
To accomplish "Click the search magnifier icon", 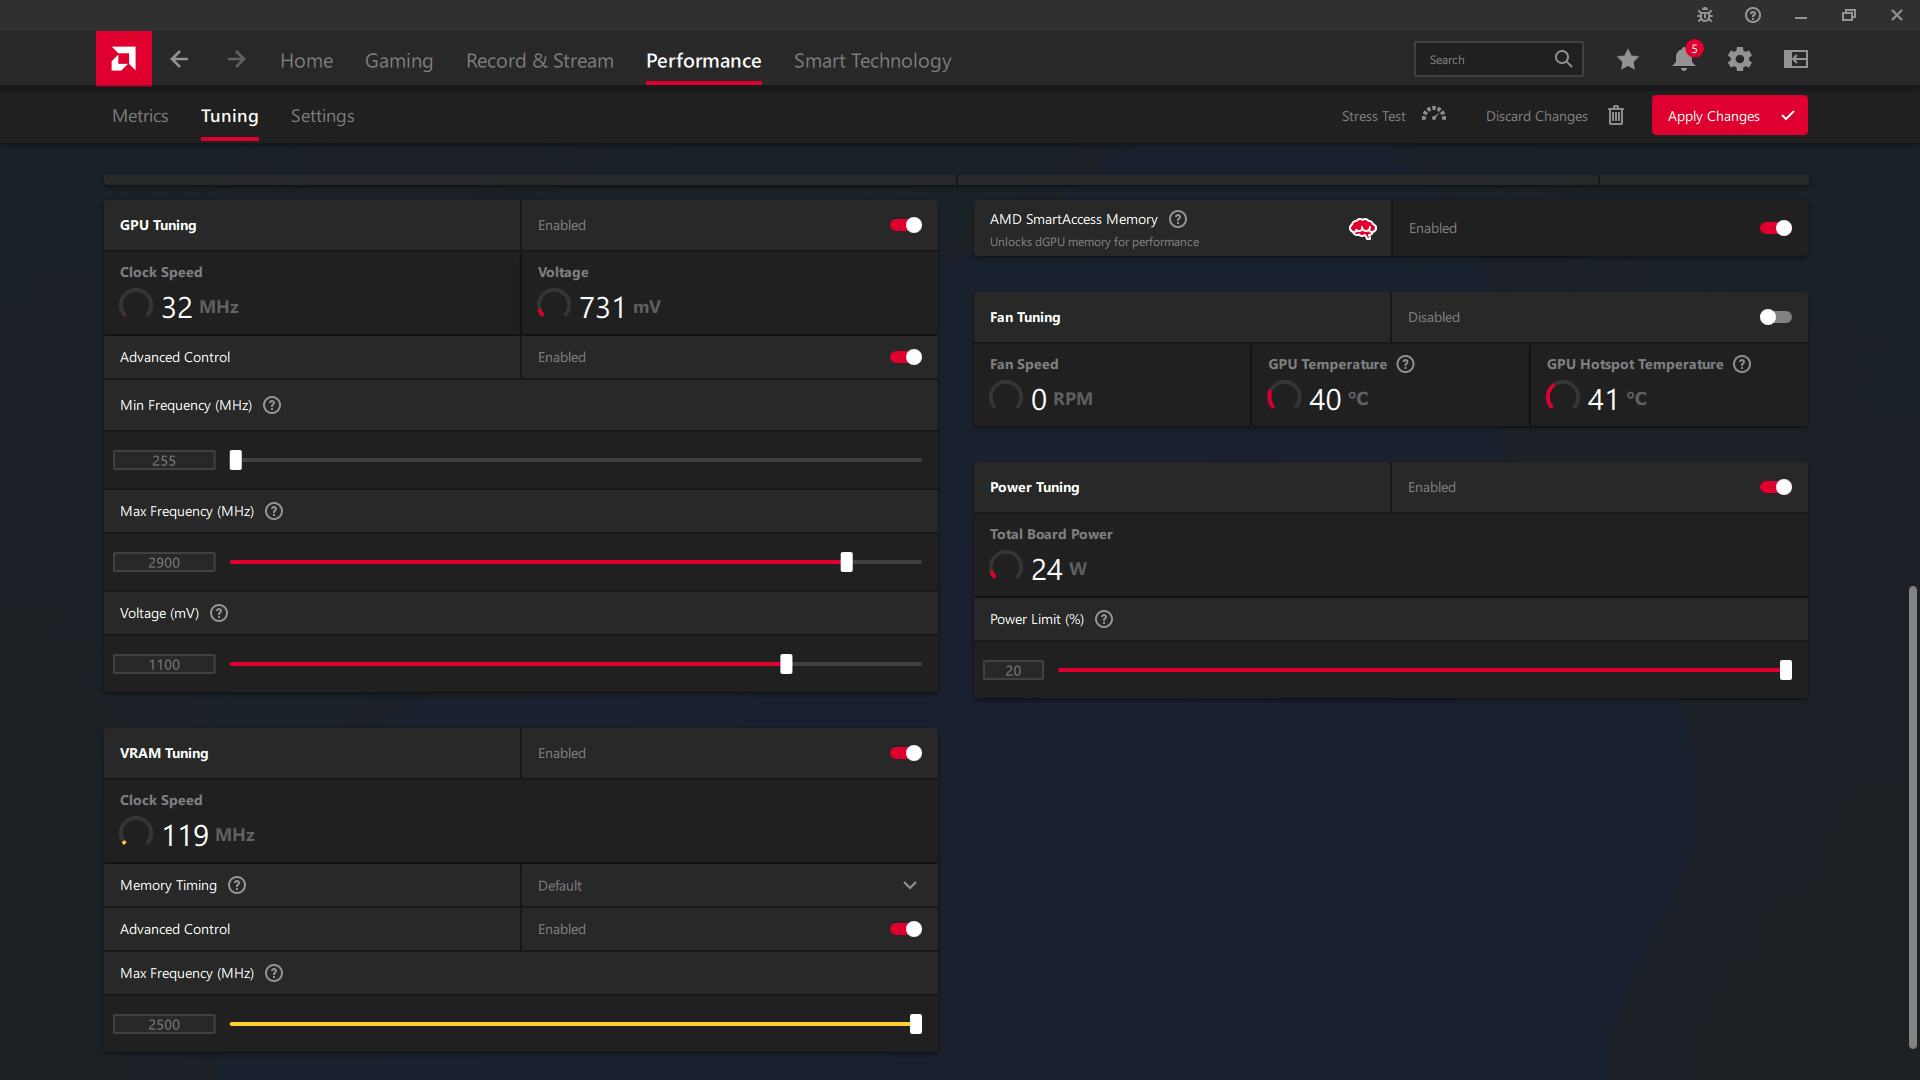I will [x=1564, y=59].
